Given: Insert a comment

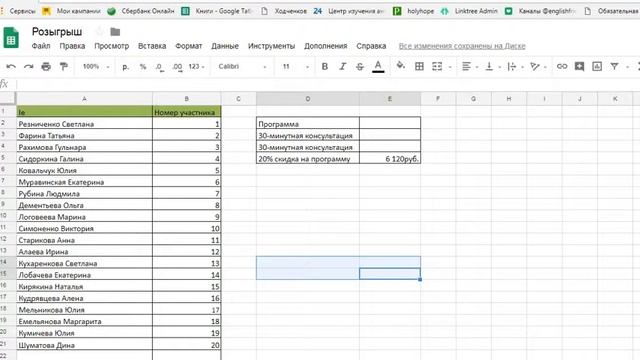Looking at the screenshot, I should [579, 66].
